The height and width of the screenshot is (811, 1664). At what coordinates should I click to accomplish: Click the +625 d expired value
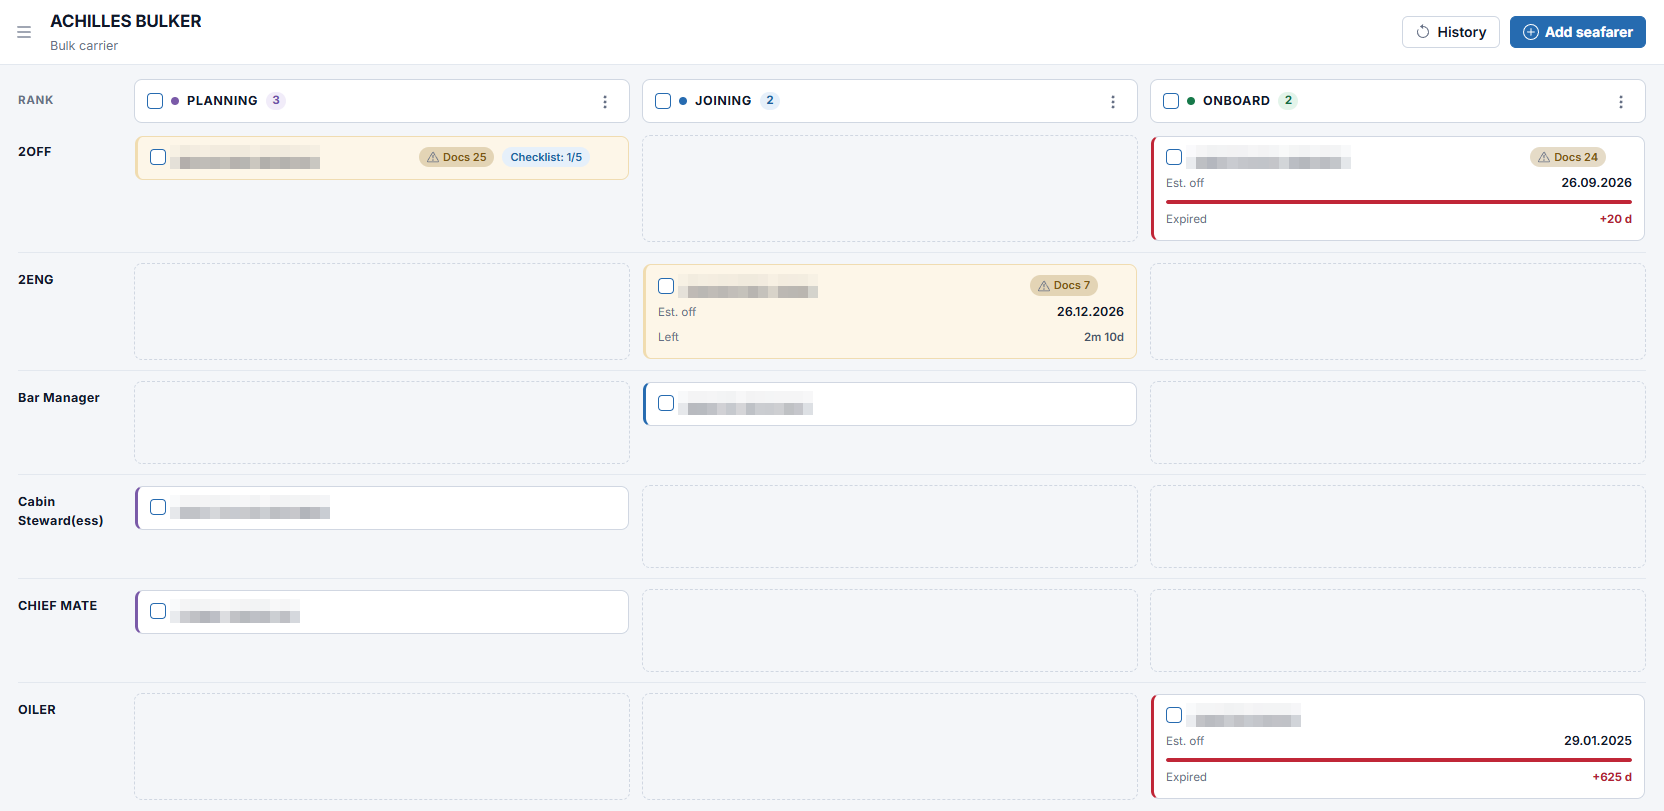(1612, 777)
